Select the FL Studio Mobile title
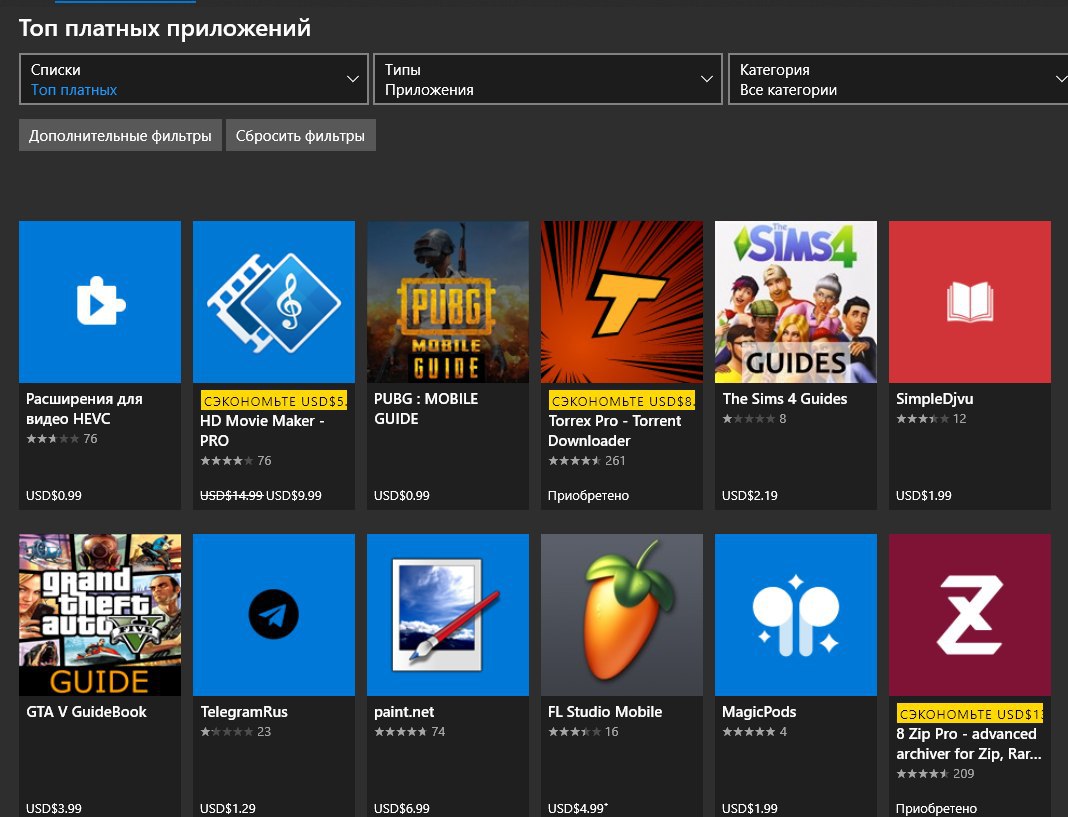This screenshot has height=817, width=1068. (605, 711)
